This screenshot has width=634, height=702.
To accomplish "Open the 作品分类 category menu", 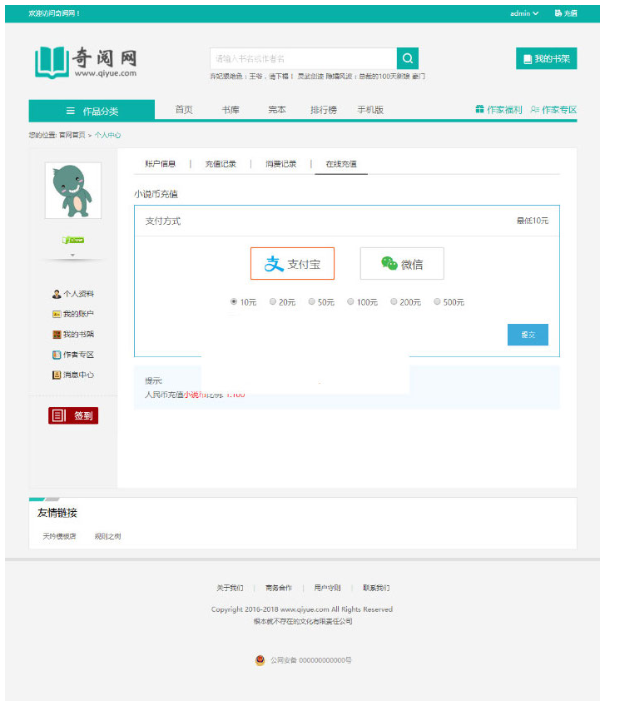I will pyautogui.click(x=92, y=110).
